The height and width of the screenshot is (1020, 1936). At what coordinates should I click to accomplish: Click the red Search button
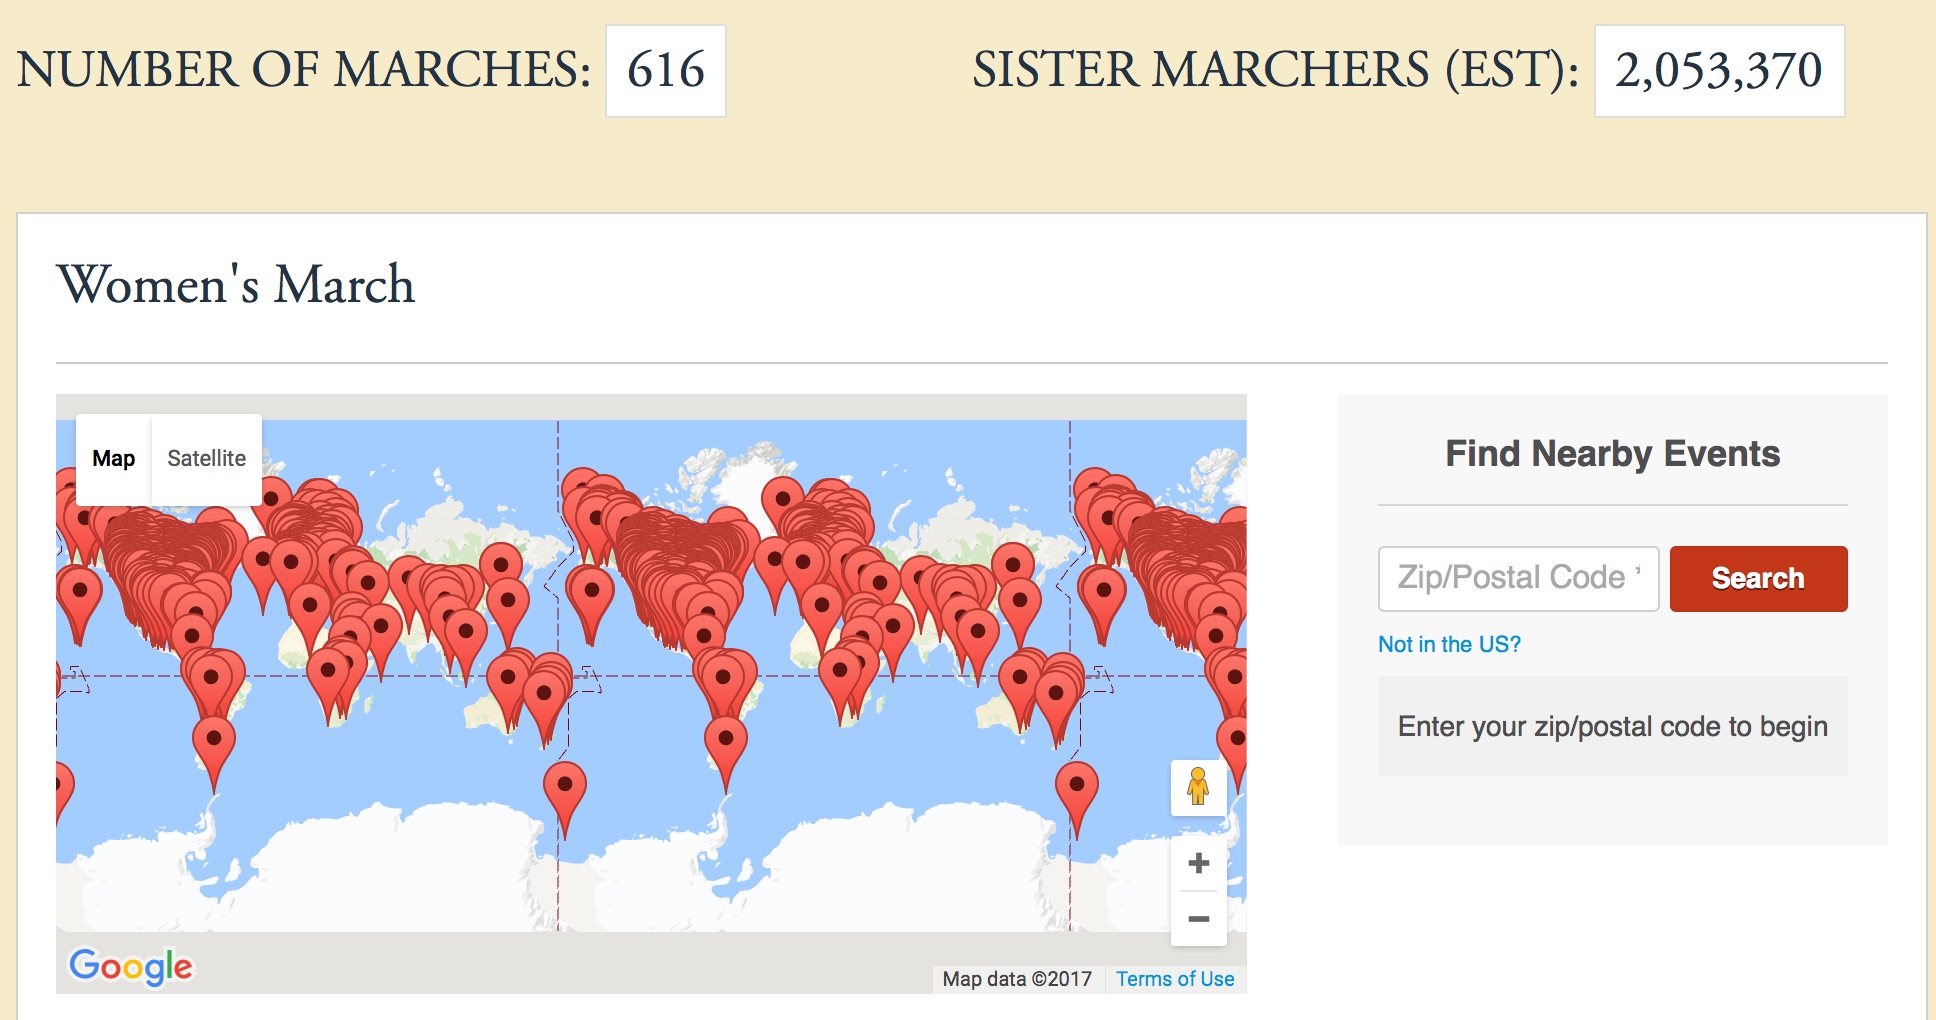pyautogui.click(x=1758, y=579)
